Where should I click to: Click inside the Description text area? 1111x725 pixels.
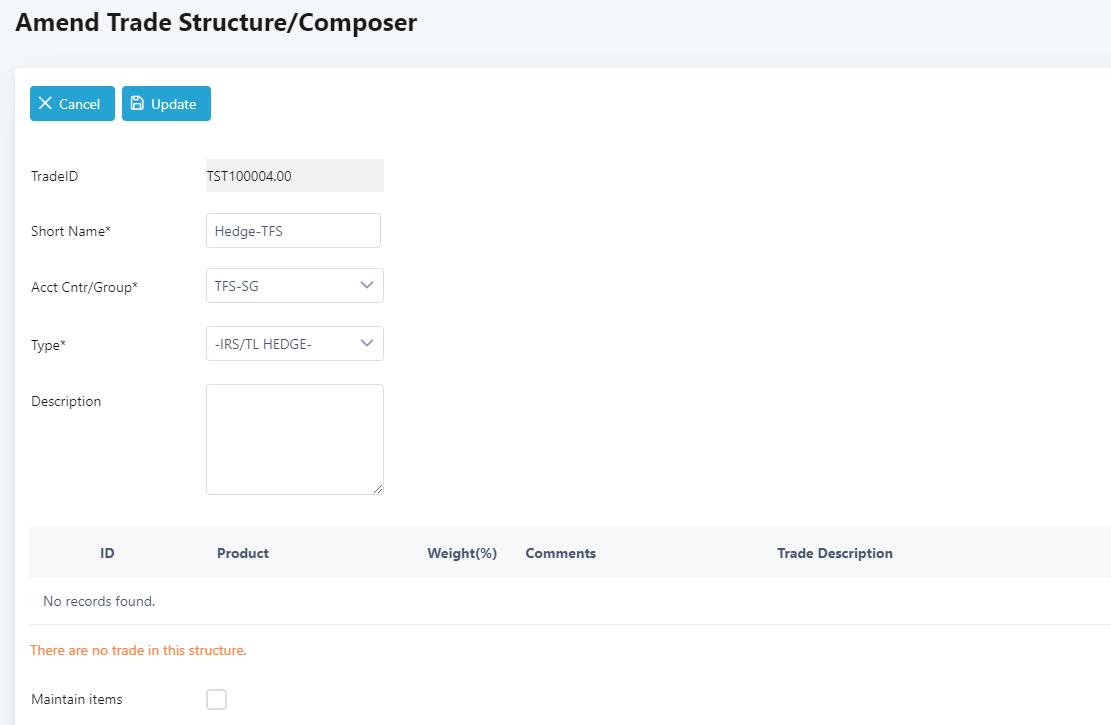(294, 439)
